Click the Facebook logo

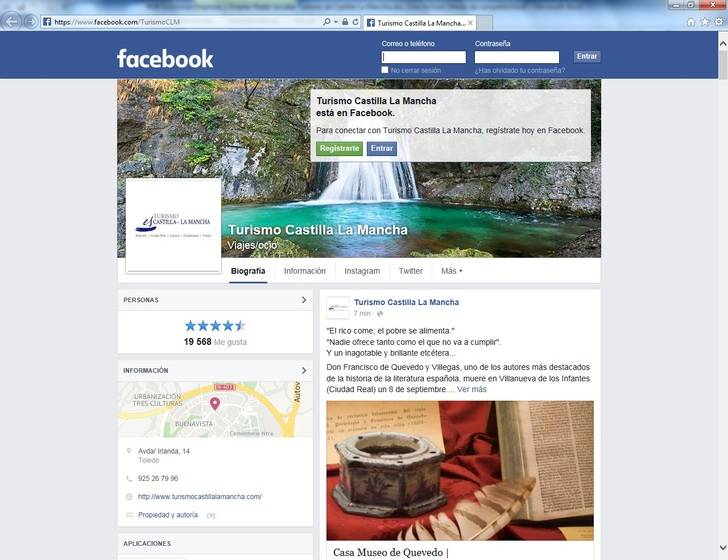(165, 59)
